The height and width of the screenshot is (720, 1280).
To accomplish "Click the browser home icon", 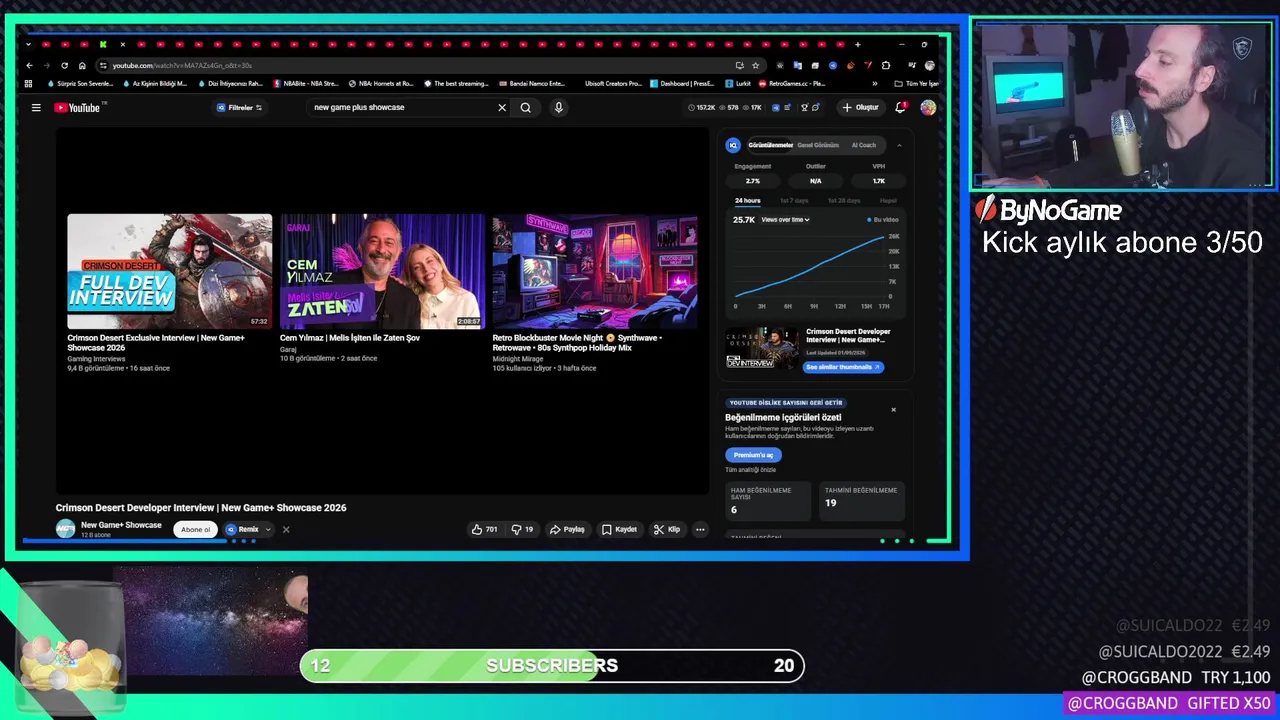I will coord(82,66).
